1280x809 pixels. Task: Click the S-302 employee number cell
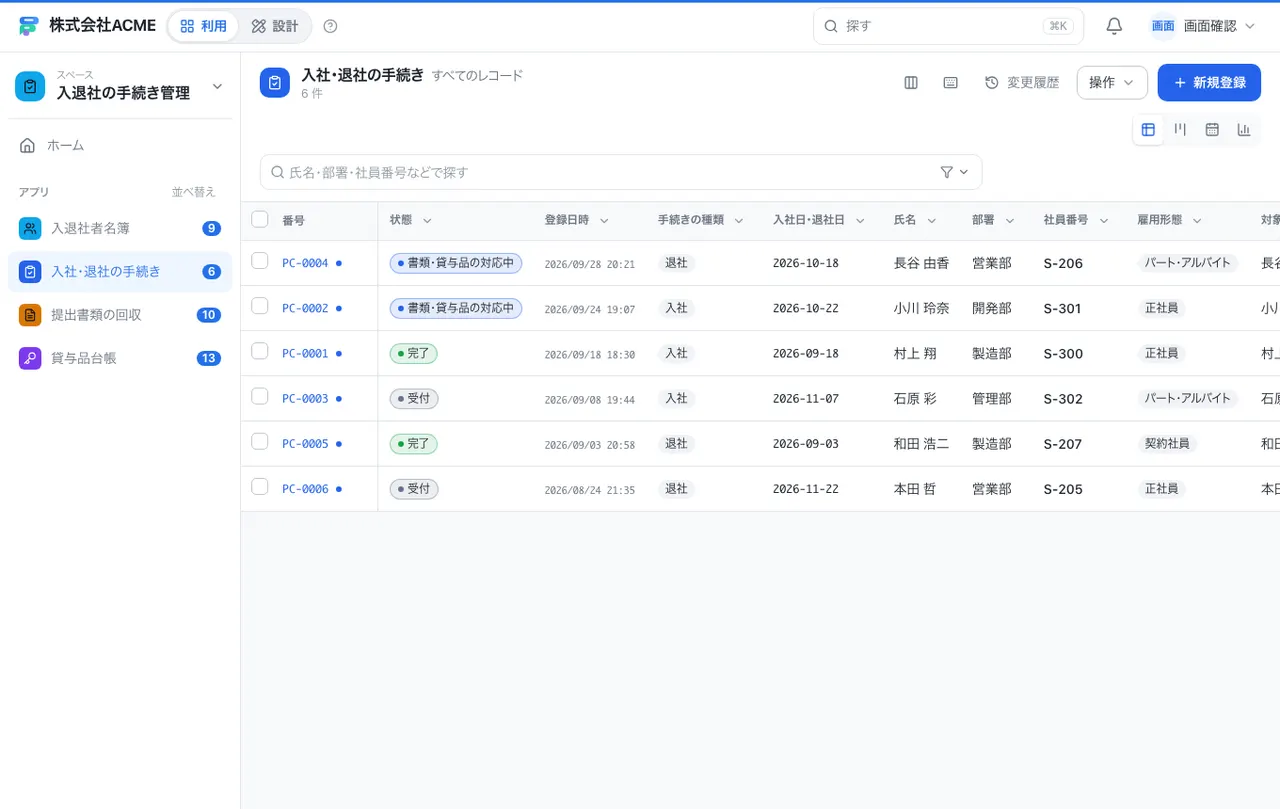(1063, 399)
